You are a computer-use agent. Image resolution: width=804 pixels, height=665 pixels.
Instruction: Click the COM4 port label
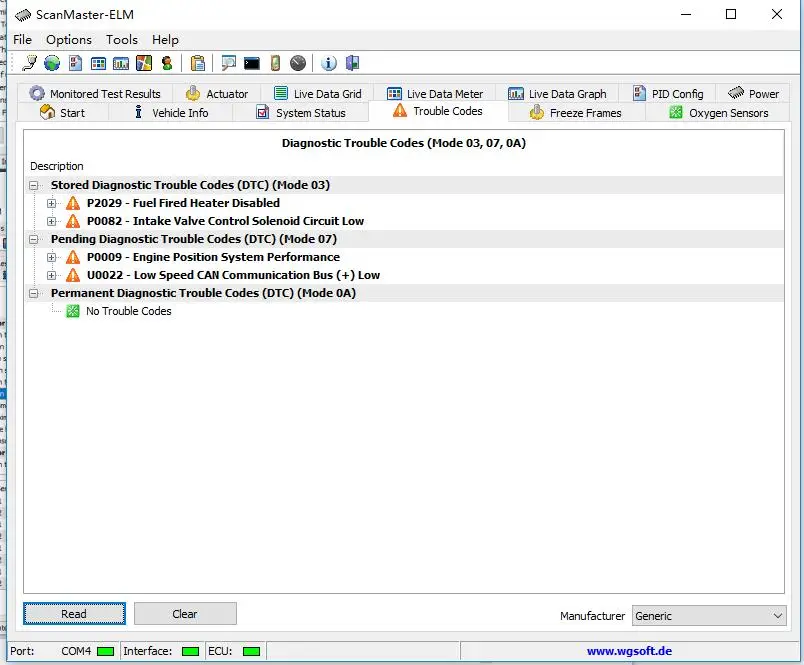pos(76,651)
